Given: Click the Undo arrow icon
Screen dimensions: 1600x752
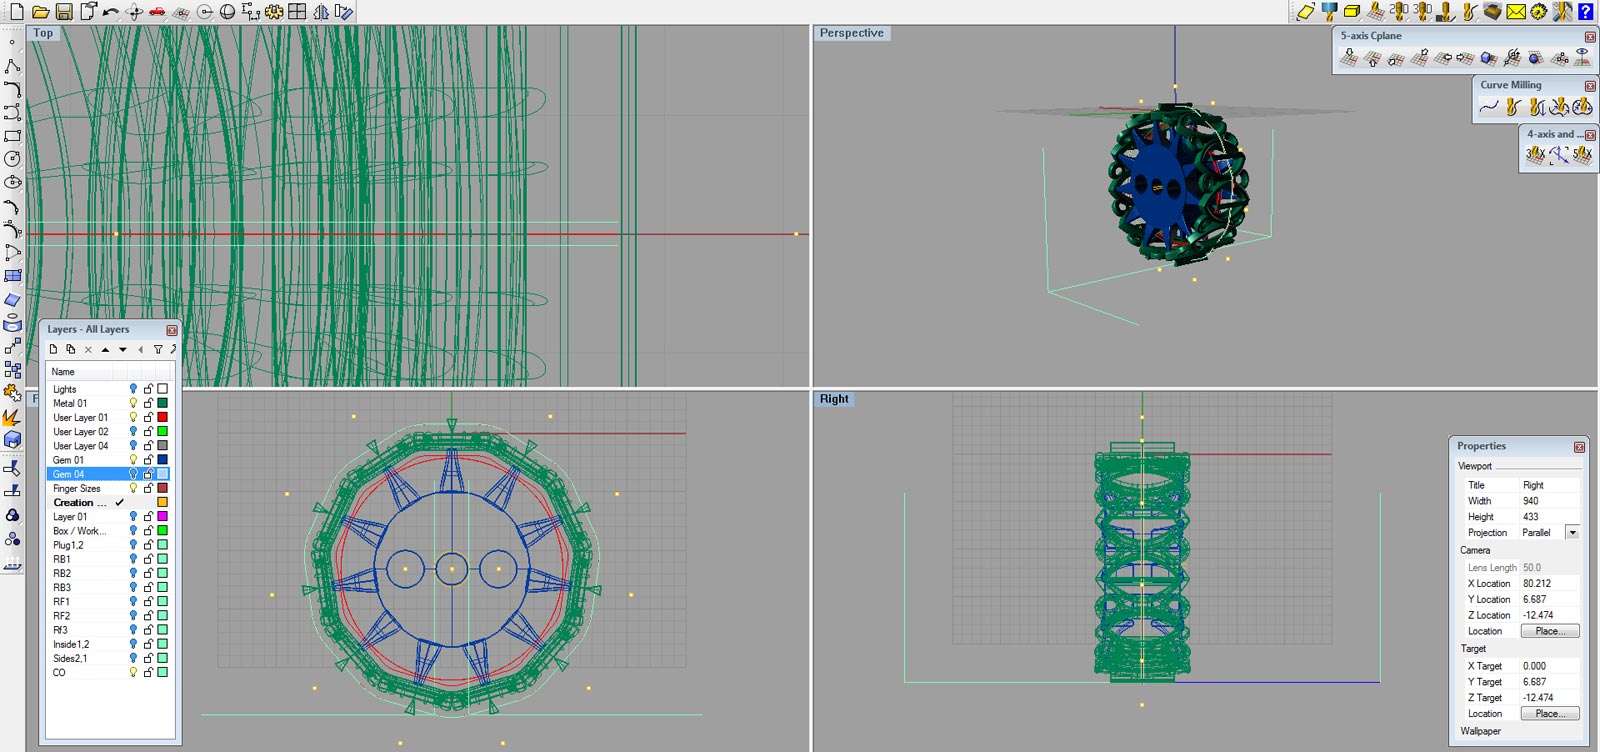Looking at the screenshot, I should (x=110, y=12).
